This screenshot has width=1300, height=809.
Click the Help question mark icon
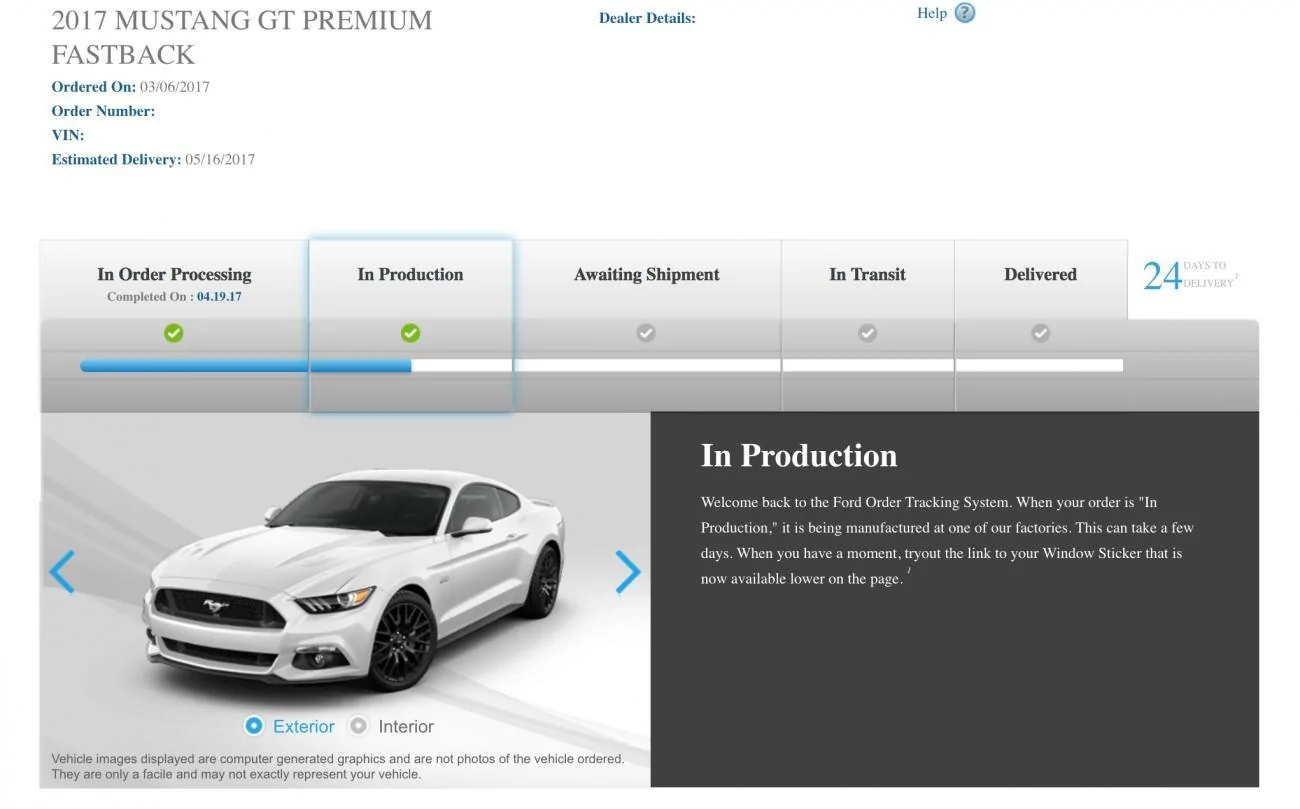point(964,13)
